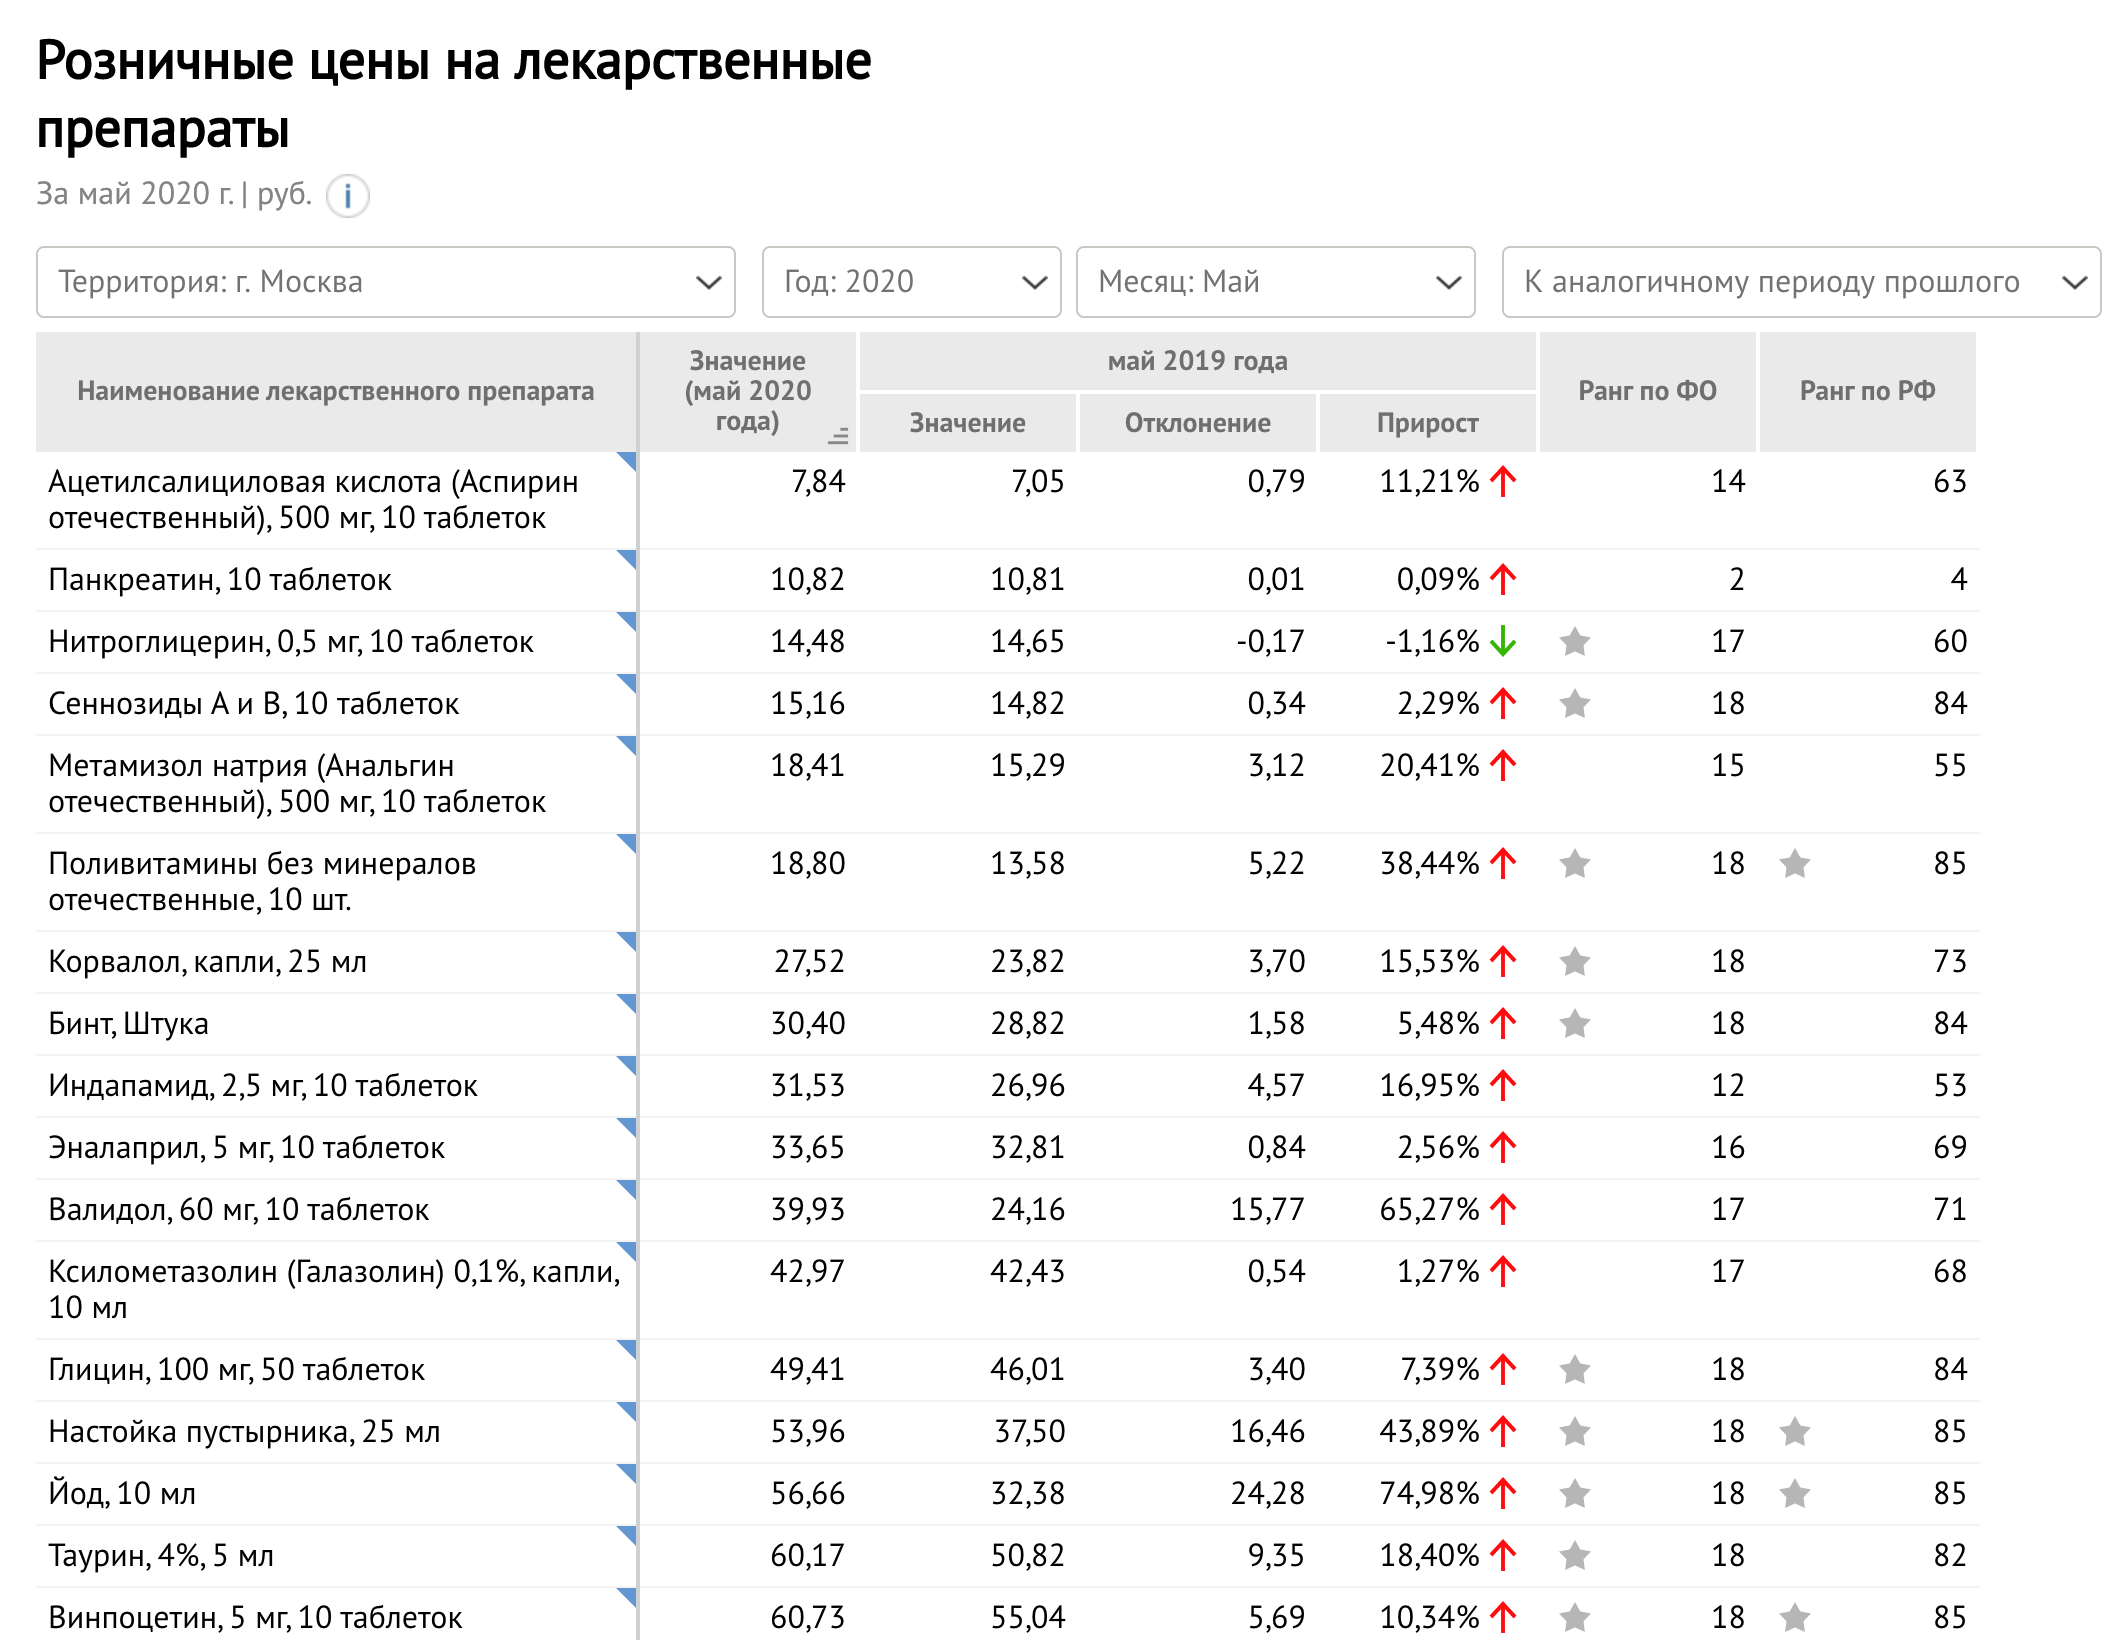This screenshot has height=1640, width=2118.
Task: Click rank 63 in Ацетилсалициловая кислота row
Action: click(x=1949, y=481)
